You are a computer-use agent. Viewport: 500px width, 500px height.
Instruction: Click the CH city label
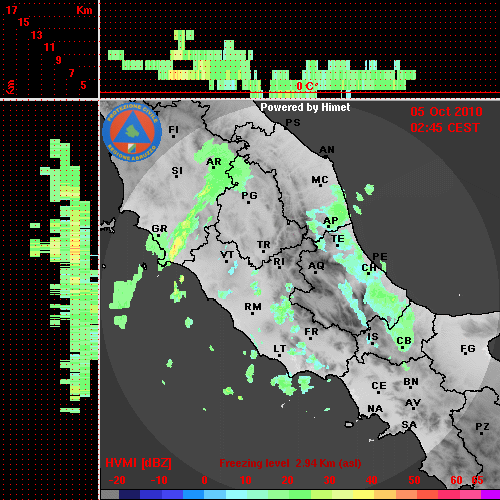pyautogui.click(x=369, y=268)
